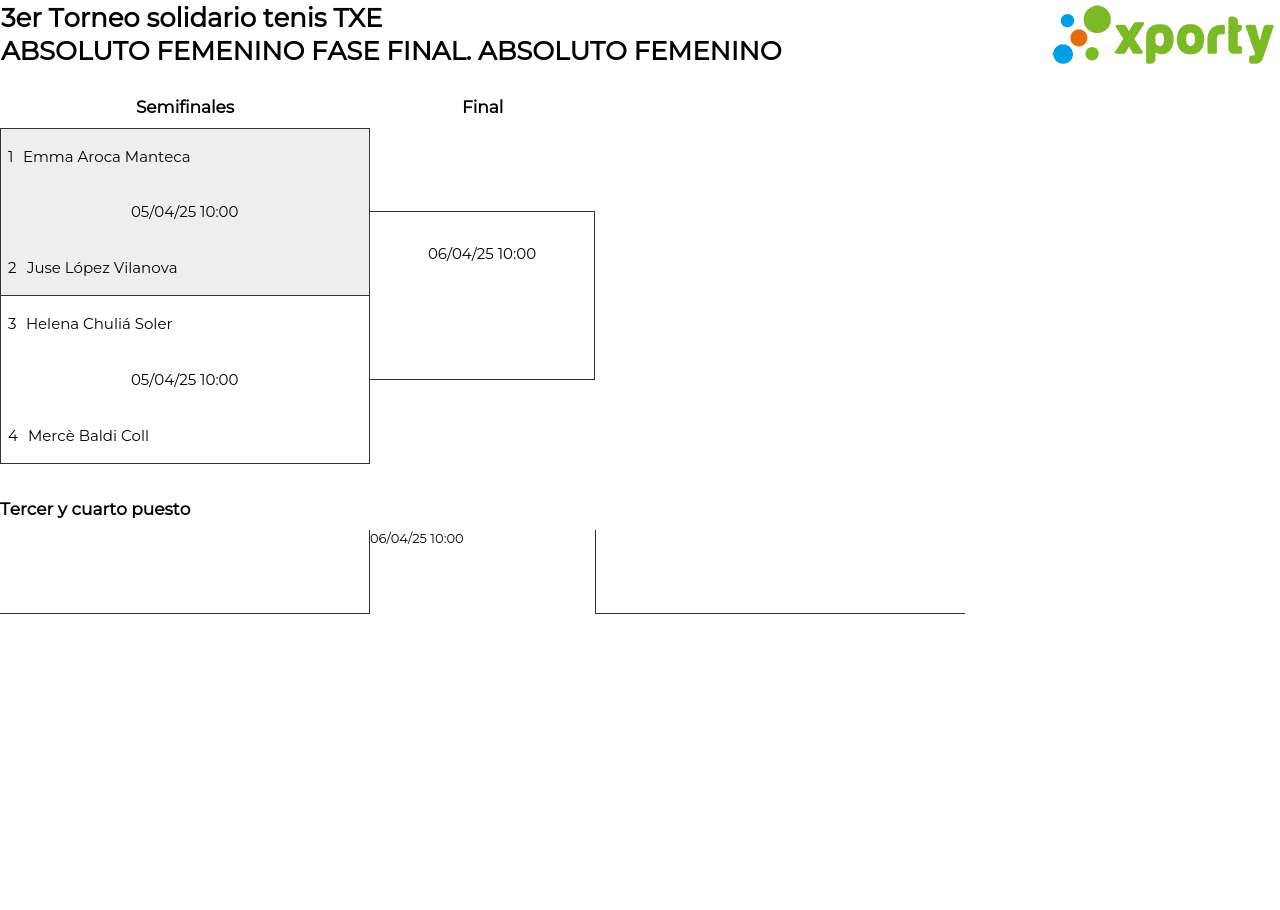This screenshot has width=1280, height=910.
Task: Click the Final match date 06/04/25 10:00
Action: [x=482, y=254]
